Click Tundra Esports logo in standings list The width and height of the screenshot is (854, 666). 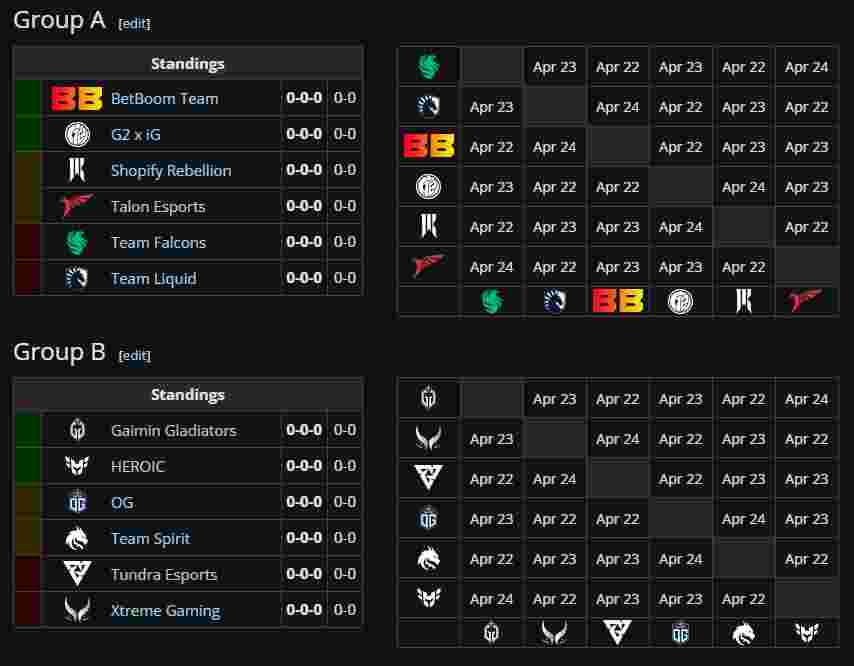[77, 574]
